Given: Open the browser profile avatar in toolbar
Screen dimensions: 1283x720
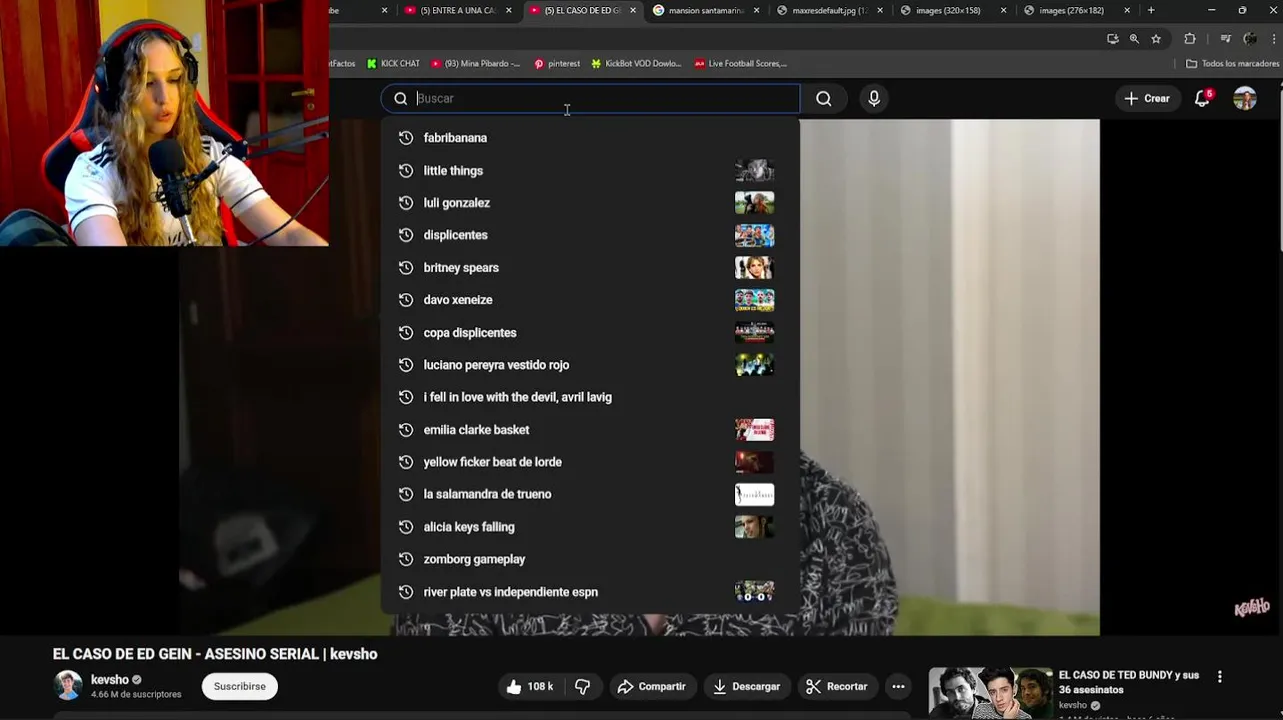Looking at the screenshot, I should coord(1250,39).
